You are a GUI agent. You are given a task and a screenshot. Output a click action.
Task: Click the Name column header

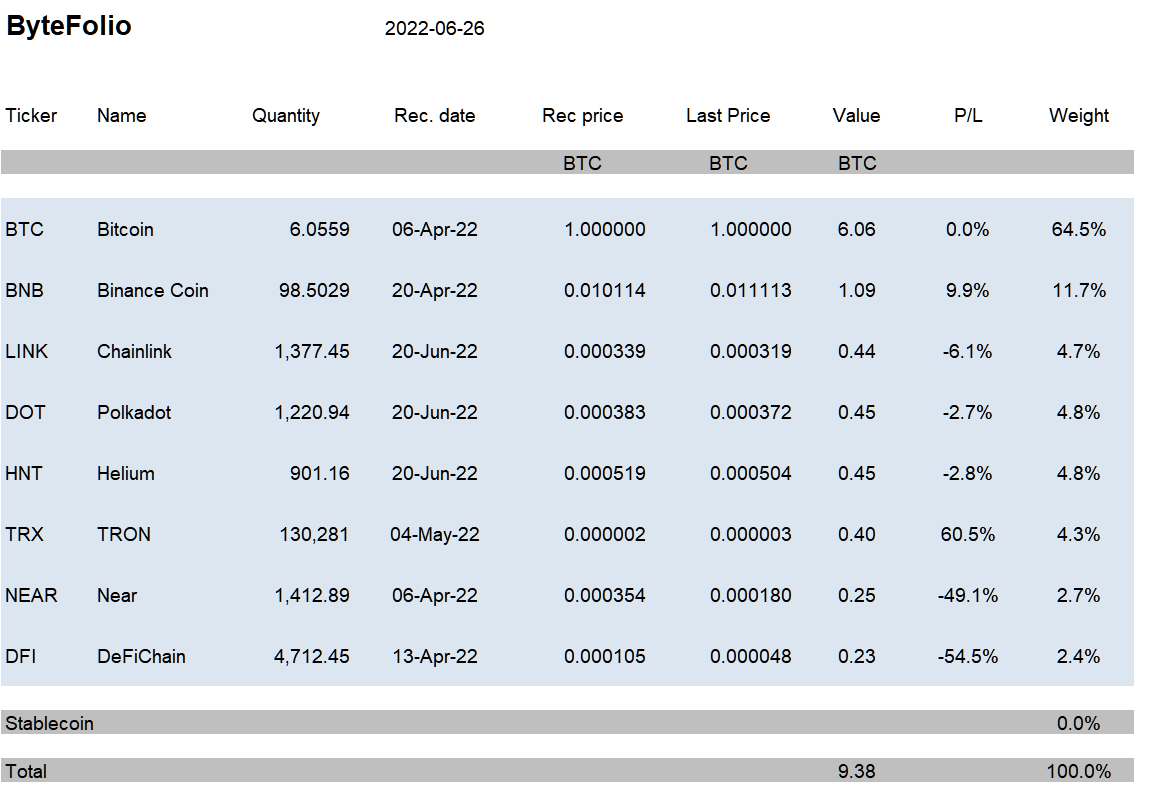tap(122, 116)
